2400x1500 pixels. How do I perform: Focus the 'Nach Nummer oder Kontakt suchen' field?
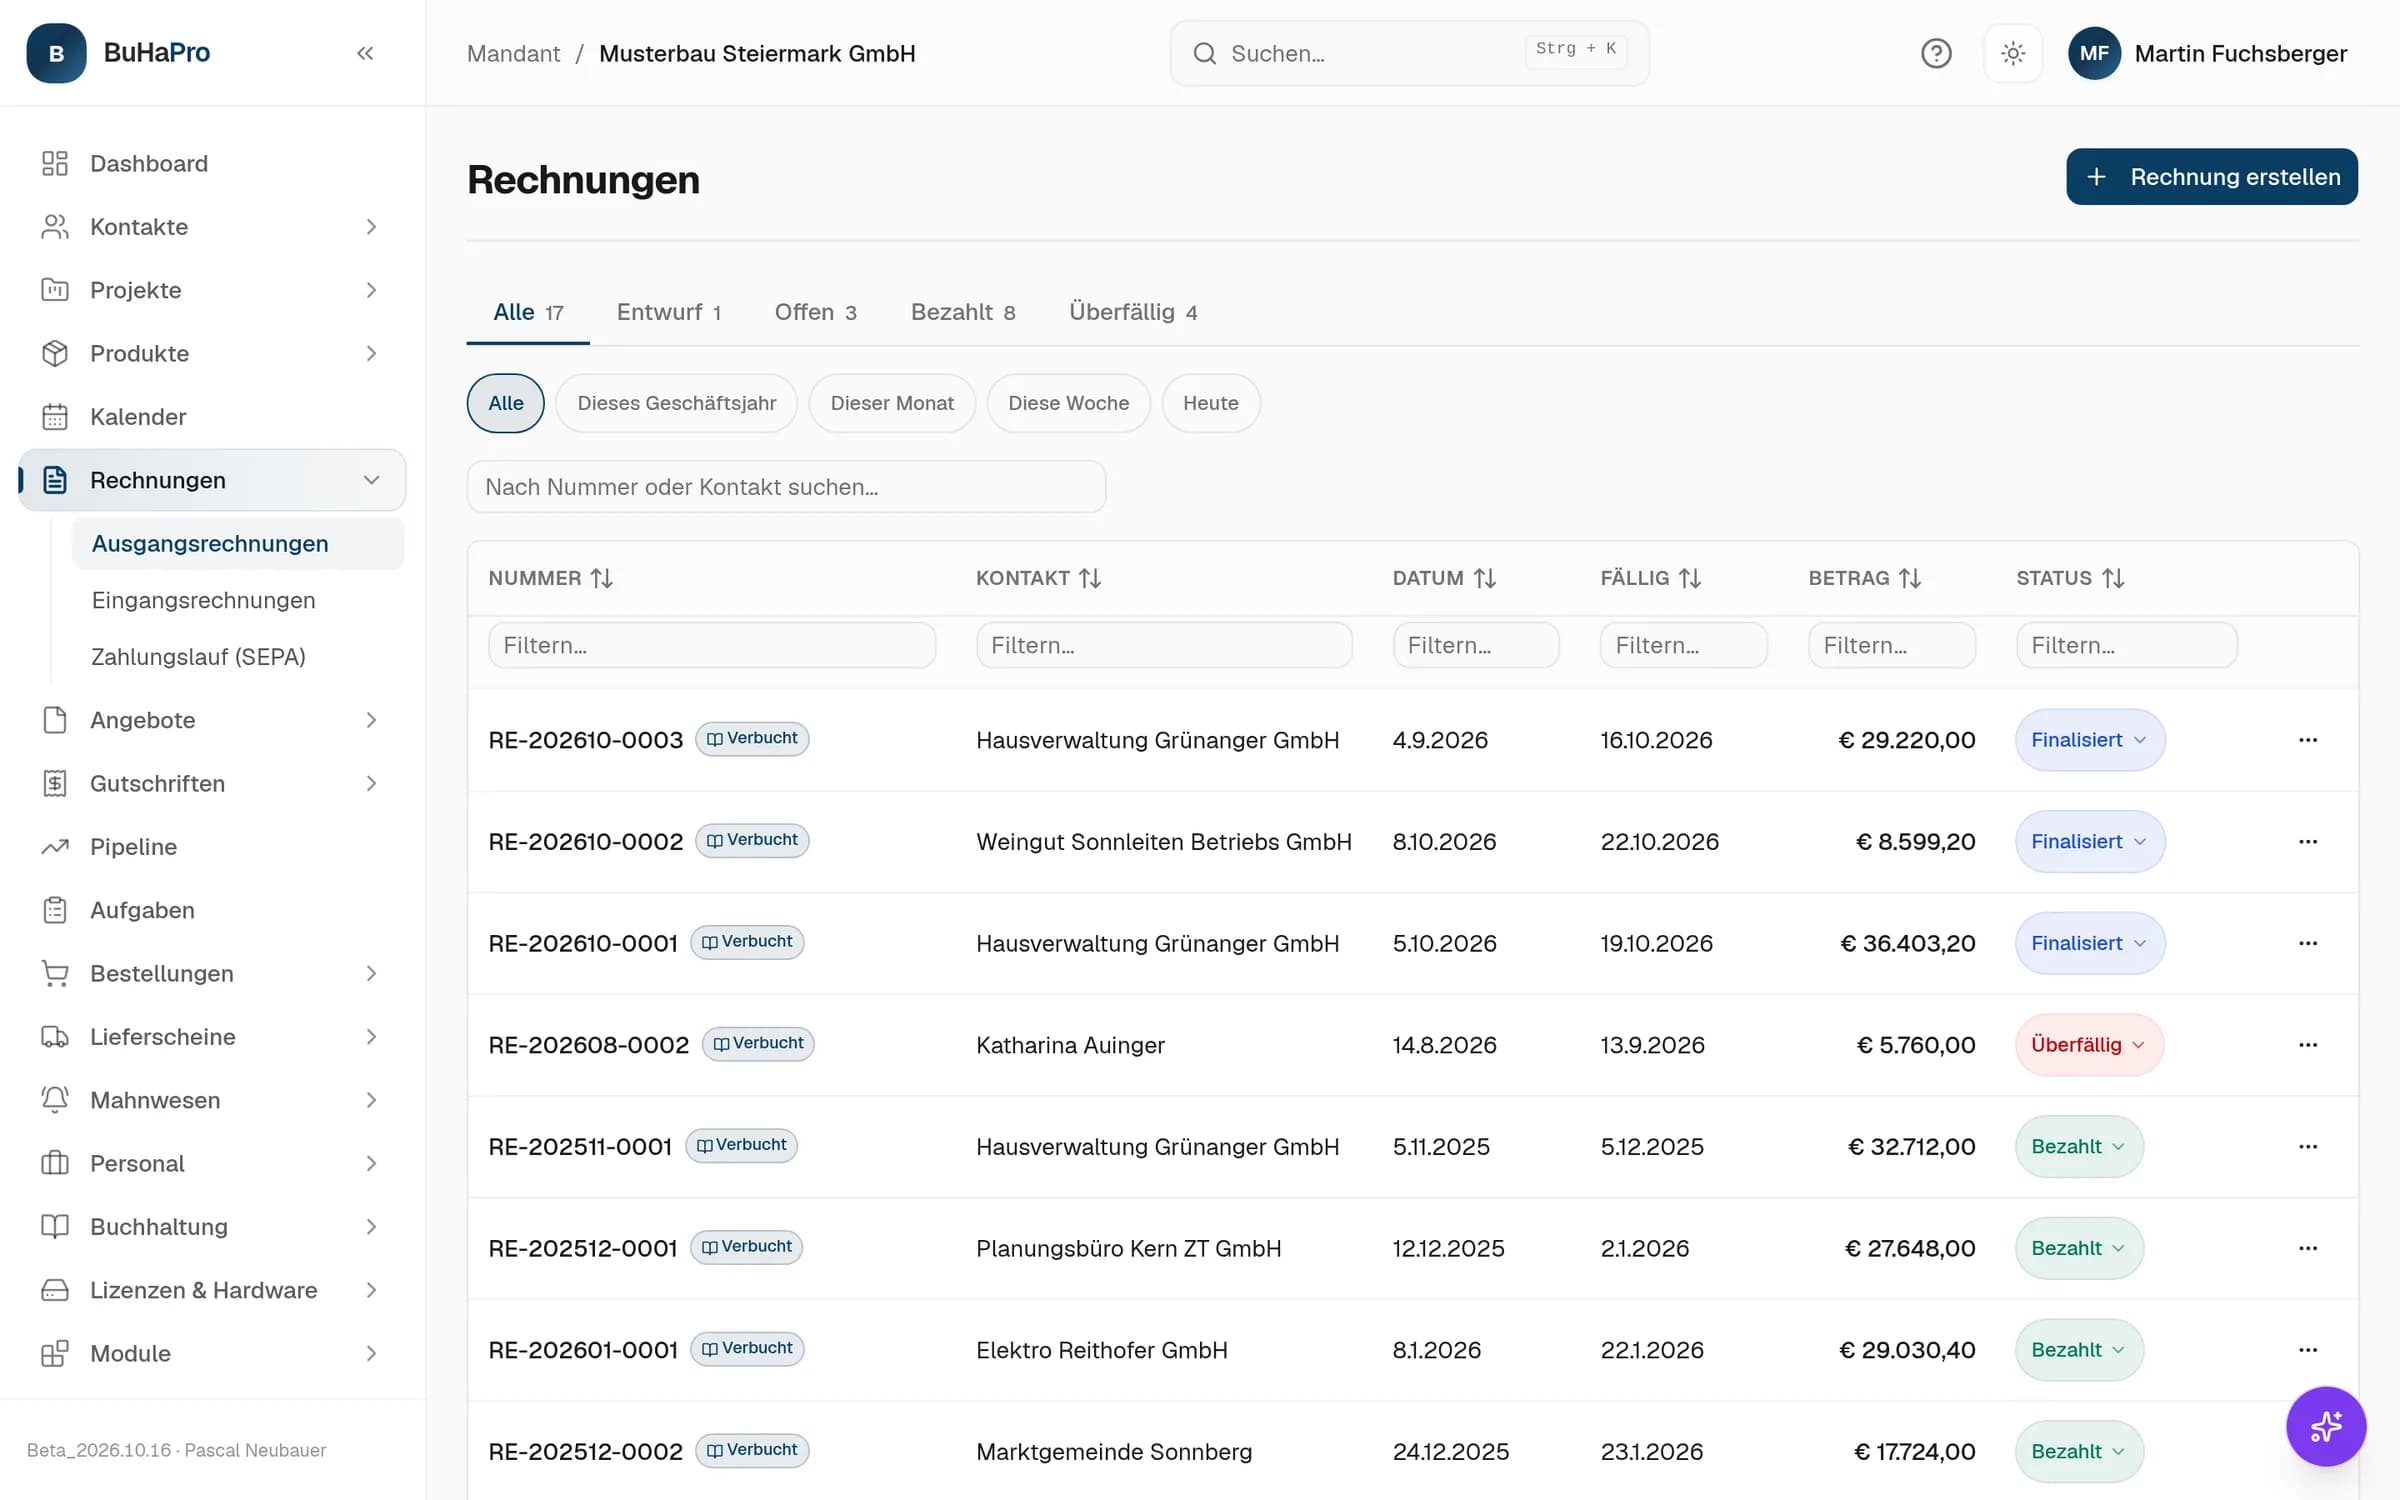click(786, 487)
